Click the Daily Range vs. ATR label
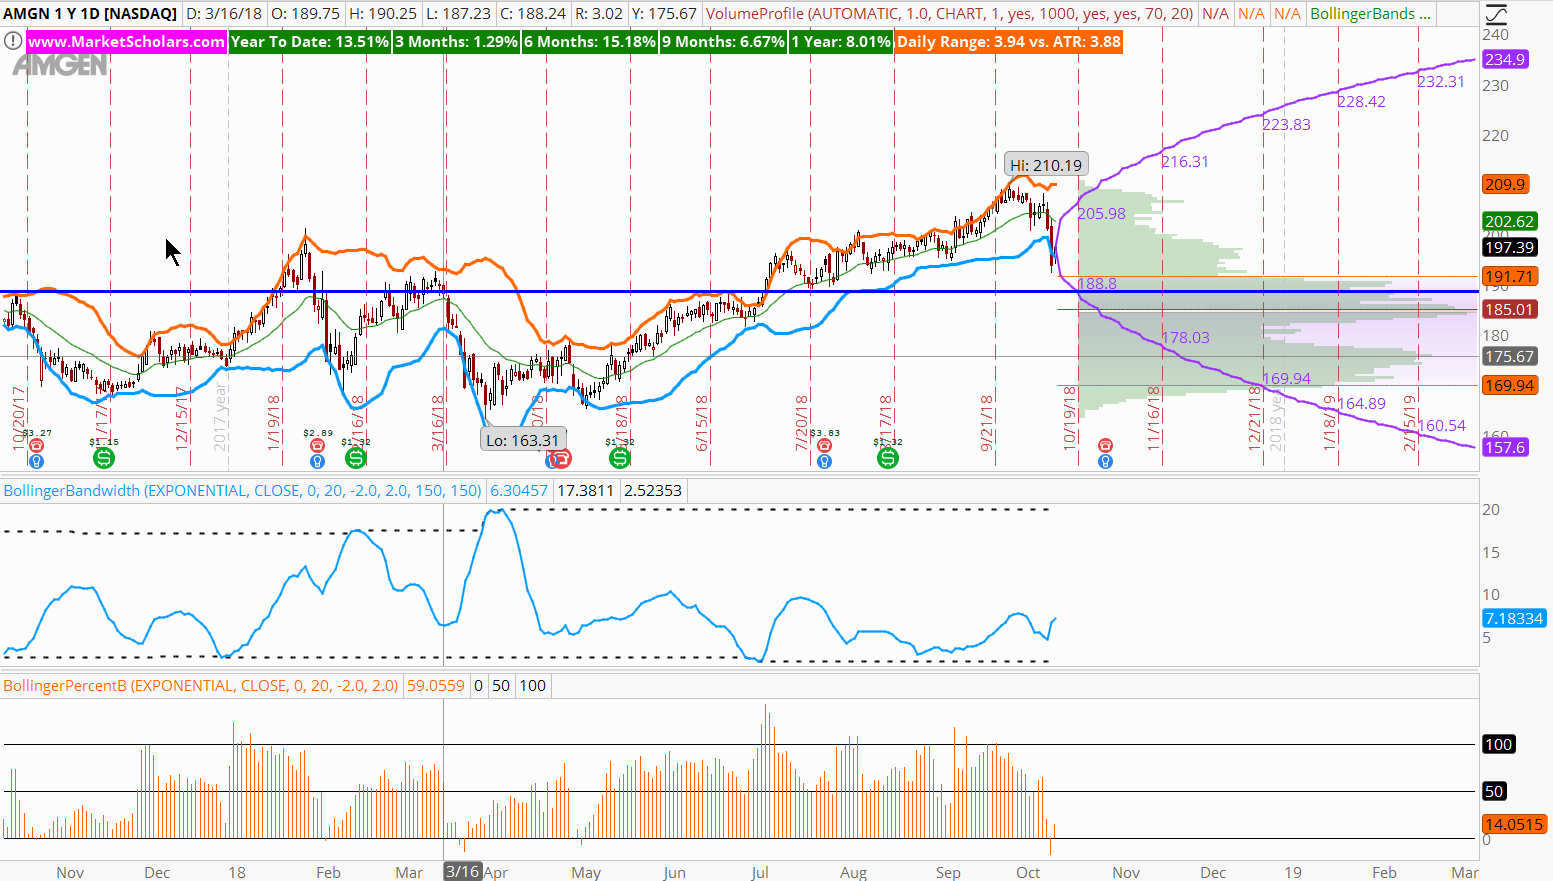The width and height of the screenshot is (1553, 881). [1009, 42]
